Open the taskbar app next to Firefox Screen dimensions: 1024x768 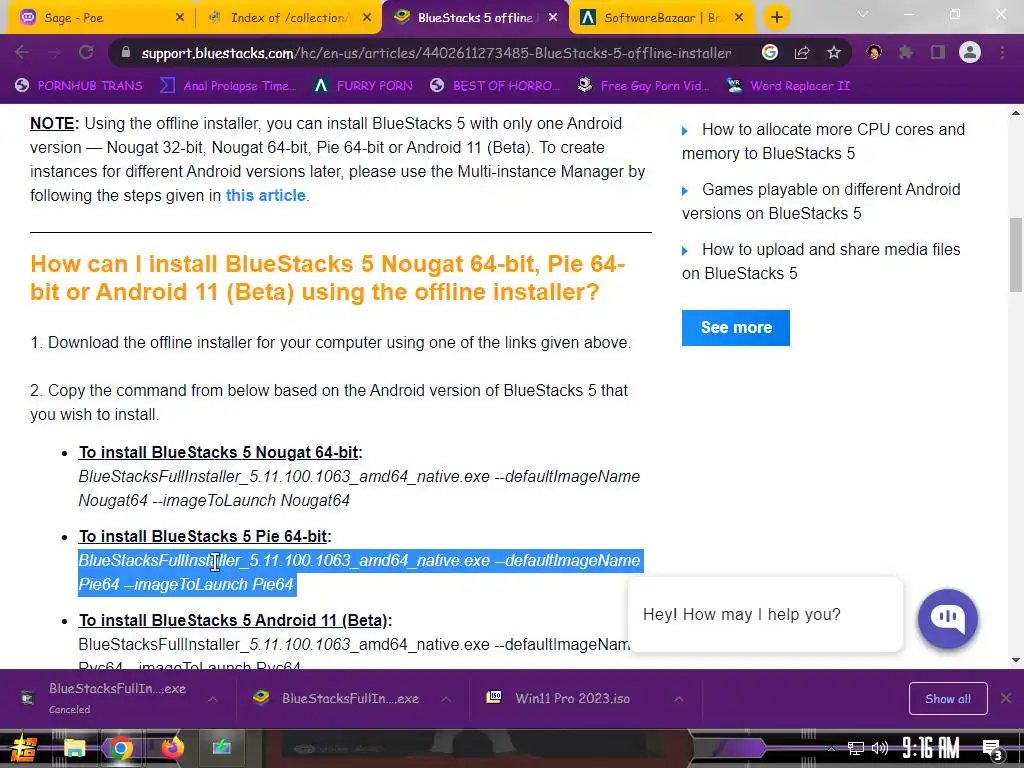point(221,748)
